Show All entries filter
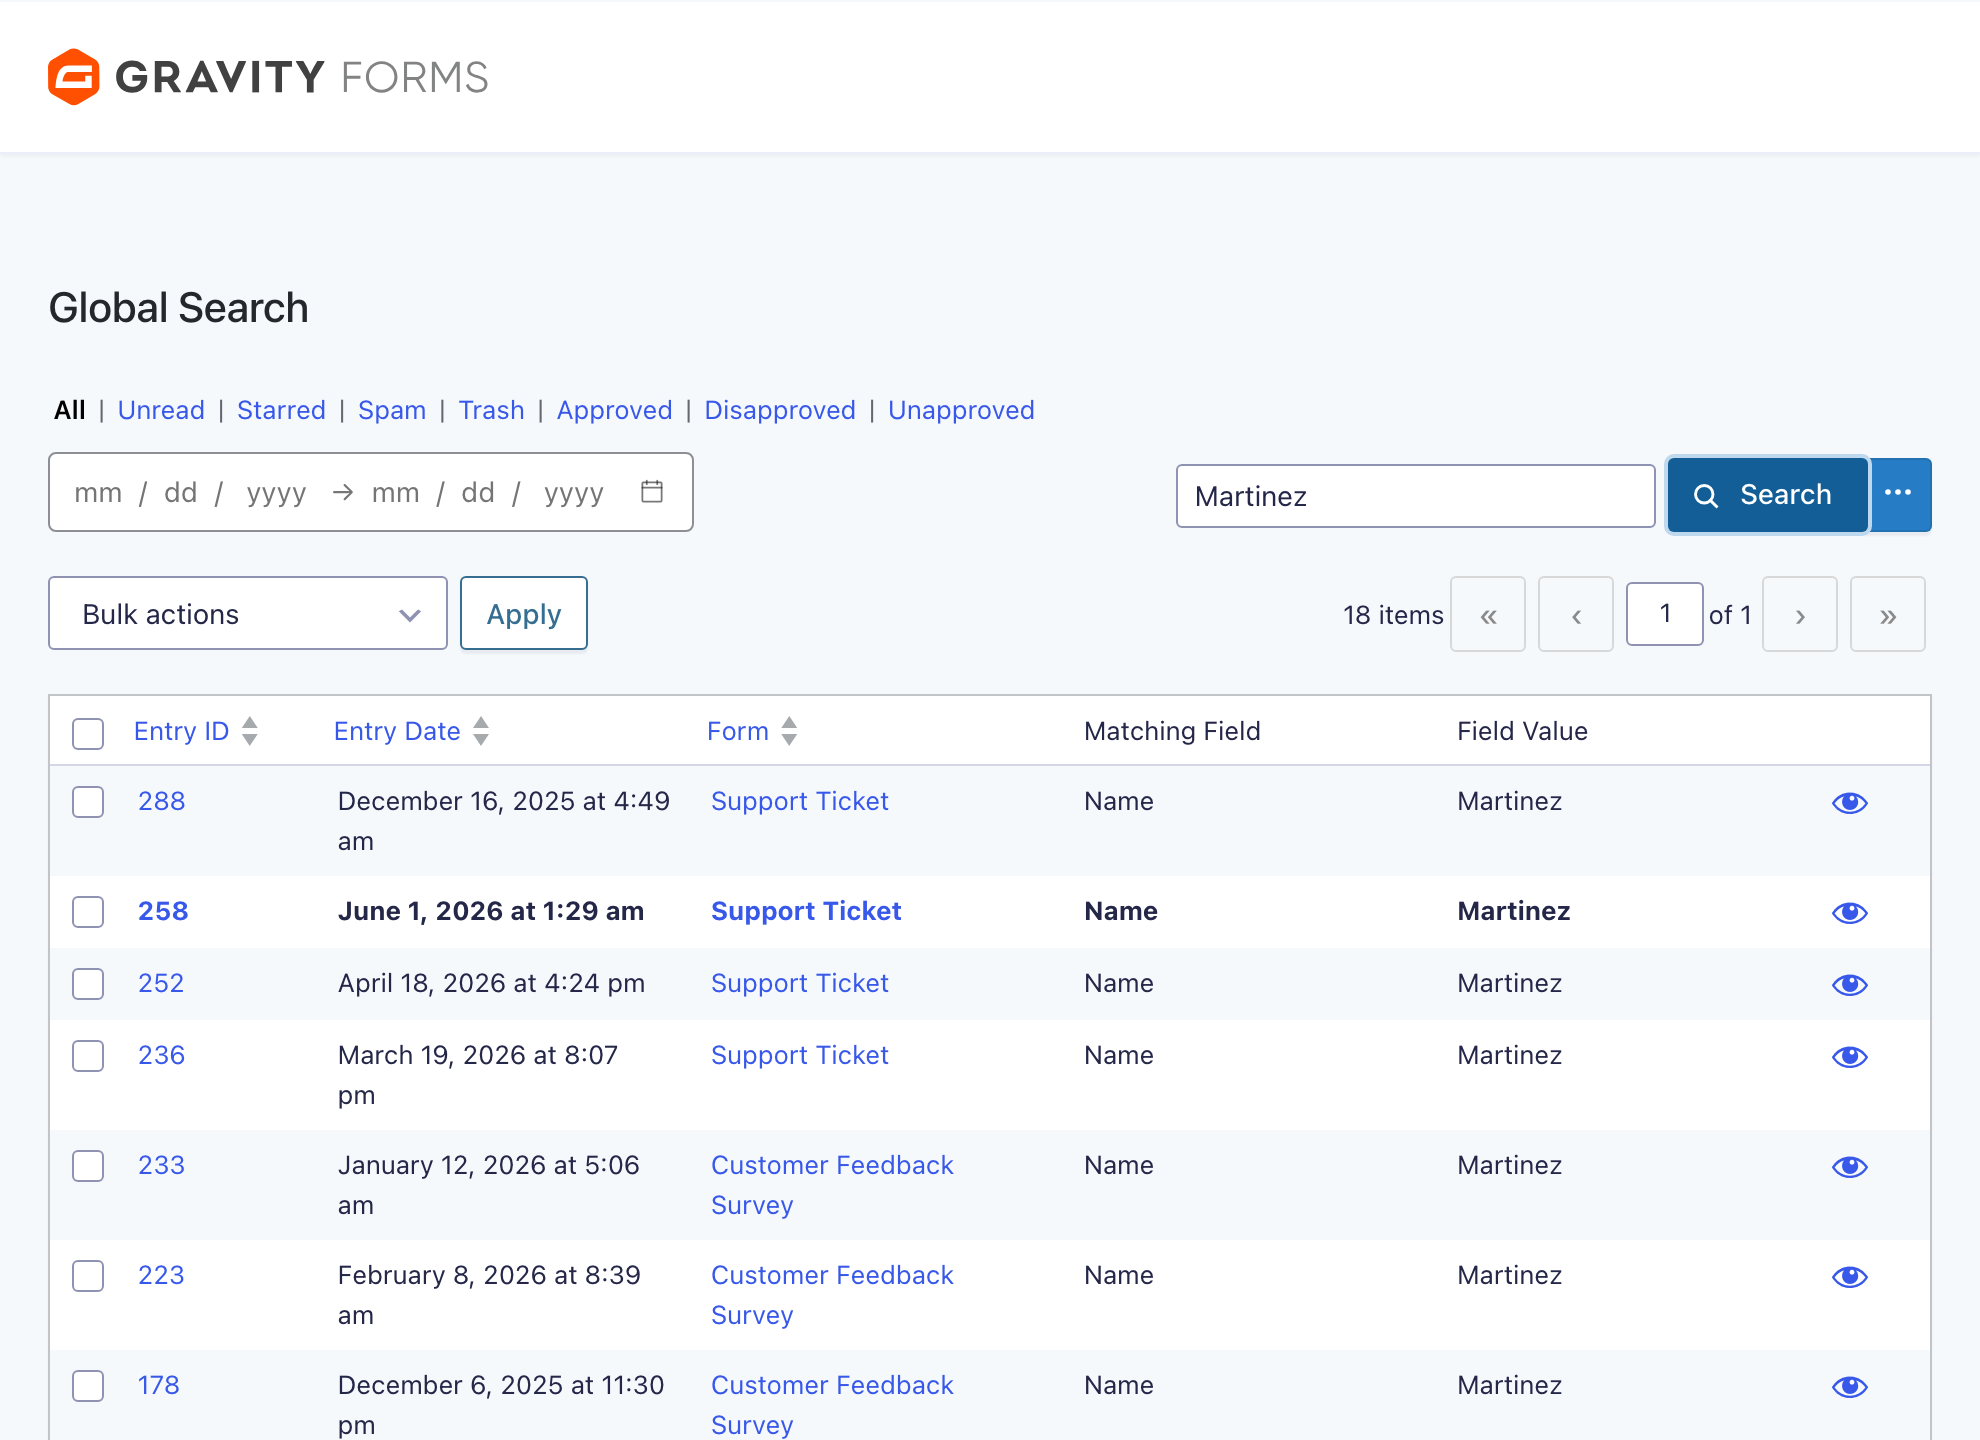This screenshot has height=1440, width=1980. [x=70, y=410]
